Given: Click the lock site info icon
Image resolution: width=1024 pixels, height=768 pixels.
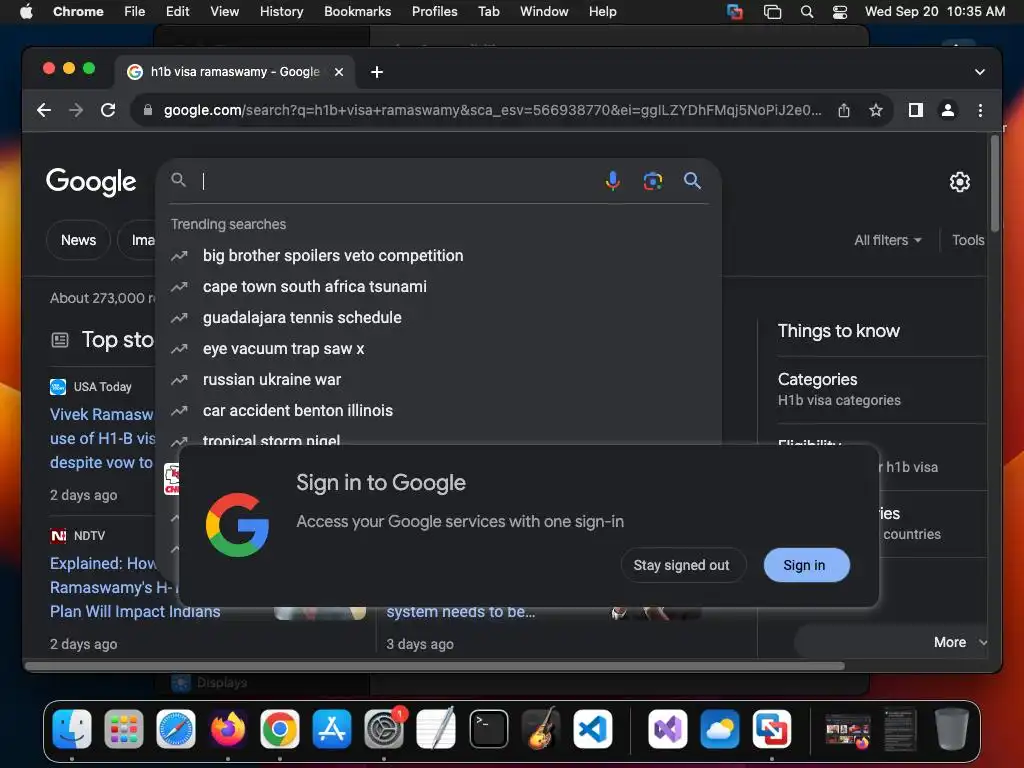Looking at the screenshot, I should click(148, 110).
